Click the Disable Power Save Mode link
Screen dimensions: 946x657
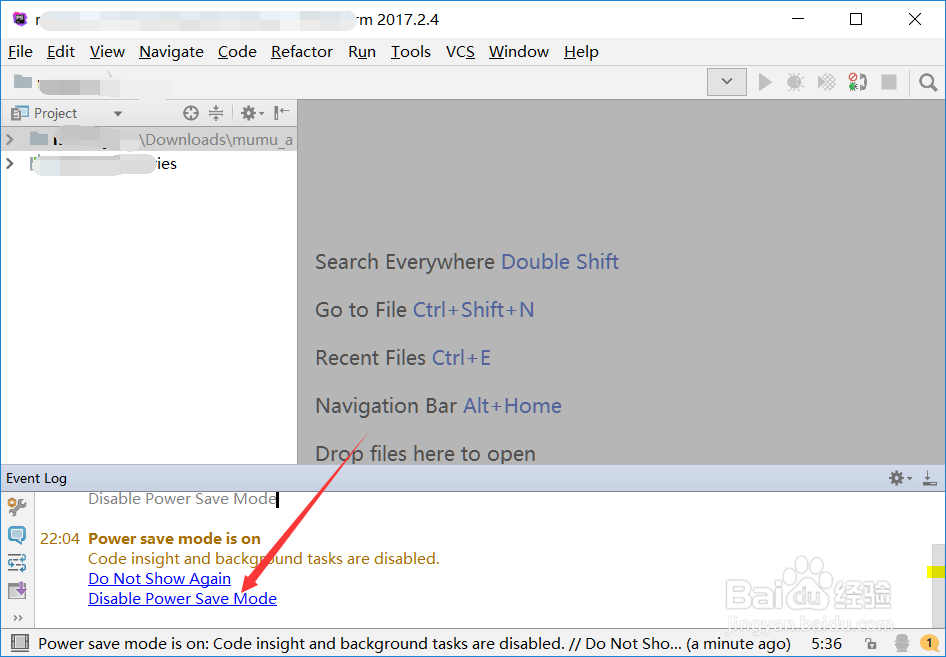[x=182, y=598]
